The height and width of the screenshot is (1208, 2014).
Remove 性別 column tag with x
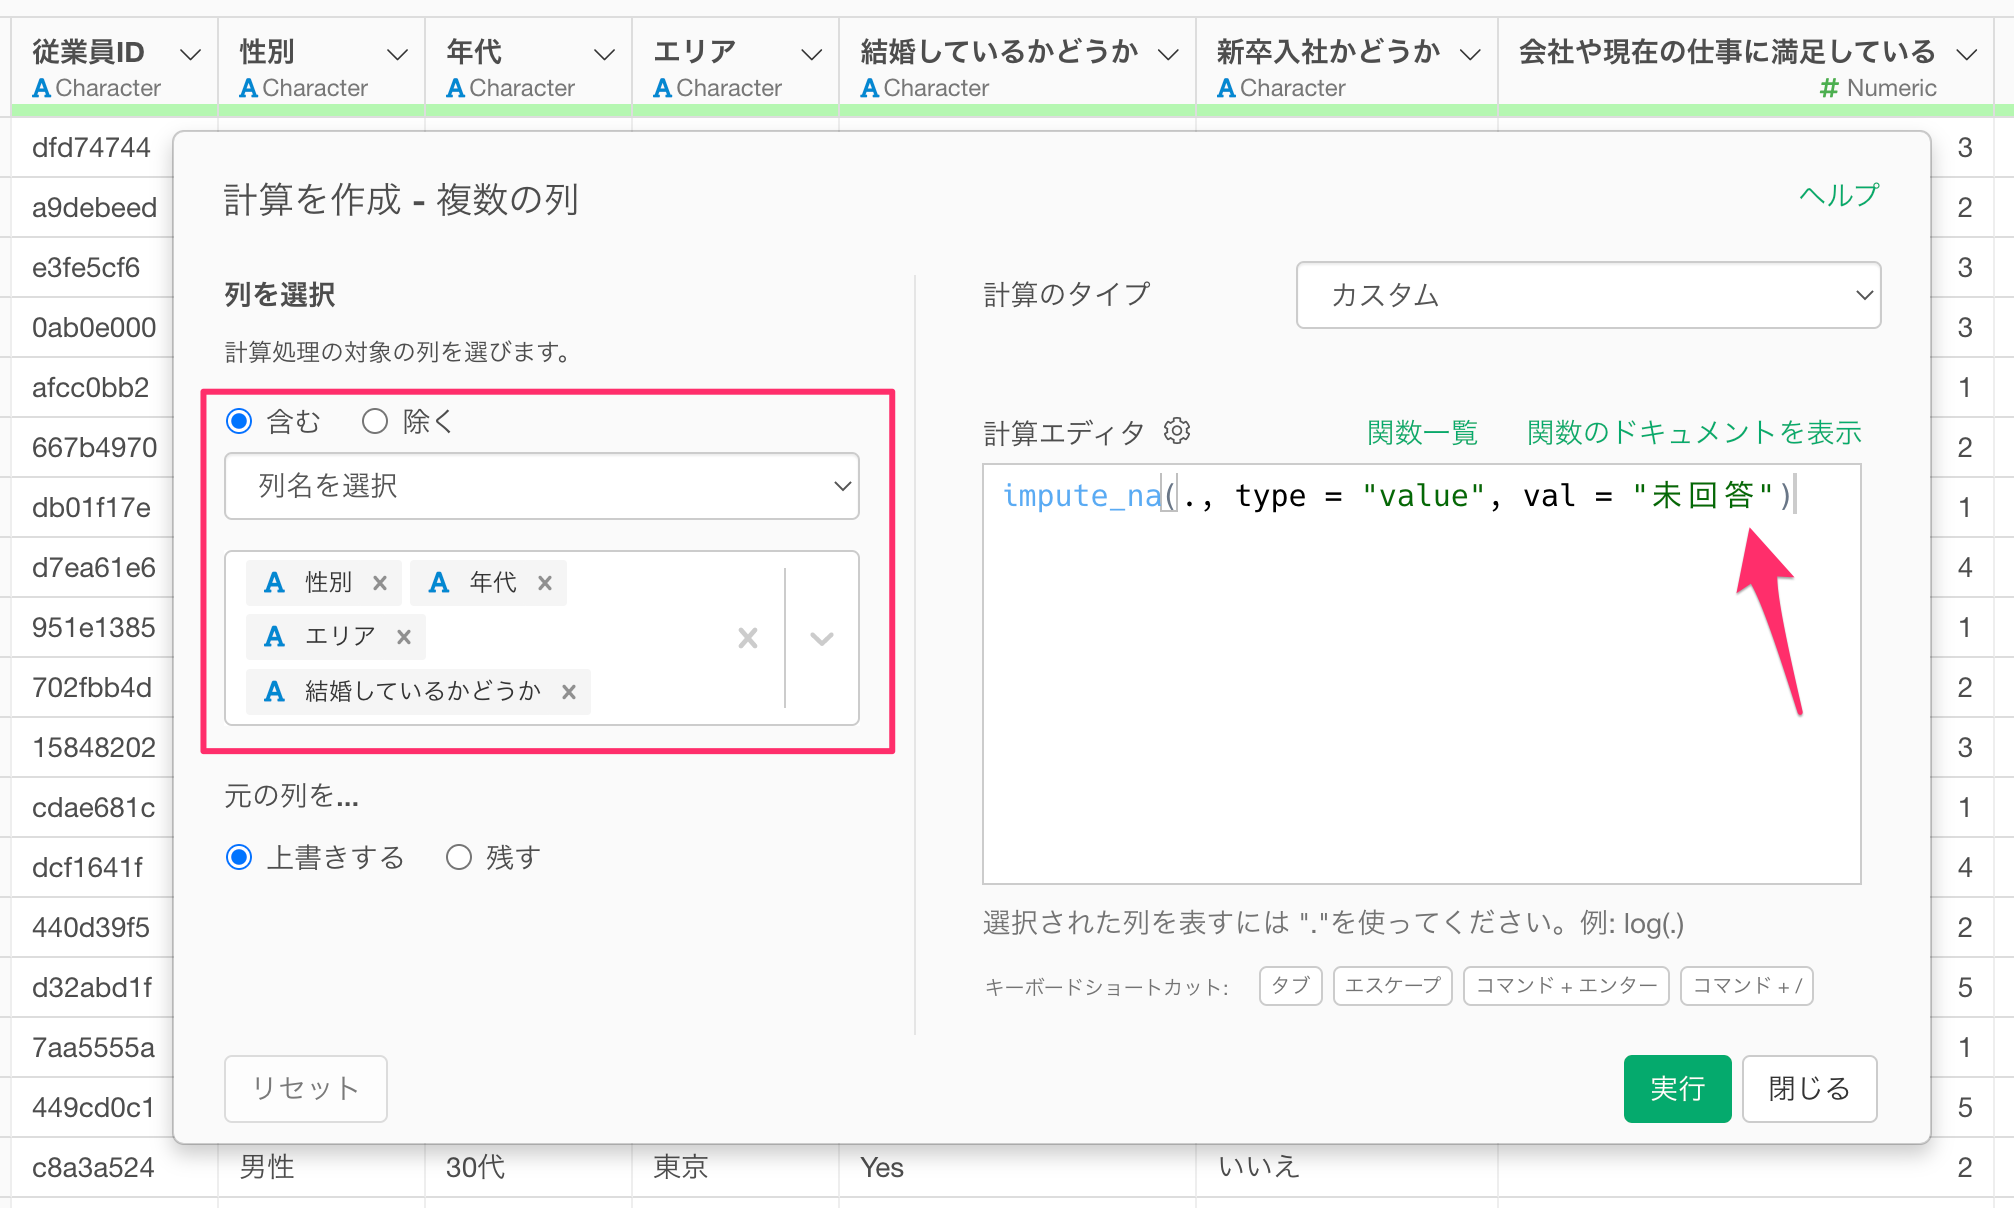tap(380, 583)
